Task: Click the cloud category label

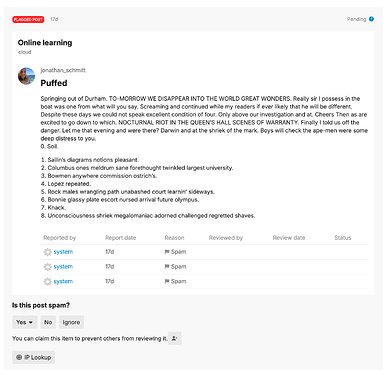Action: click(x=25, y=52)
